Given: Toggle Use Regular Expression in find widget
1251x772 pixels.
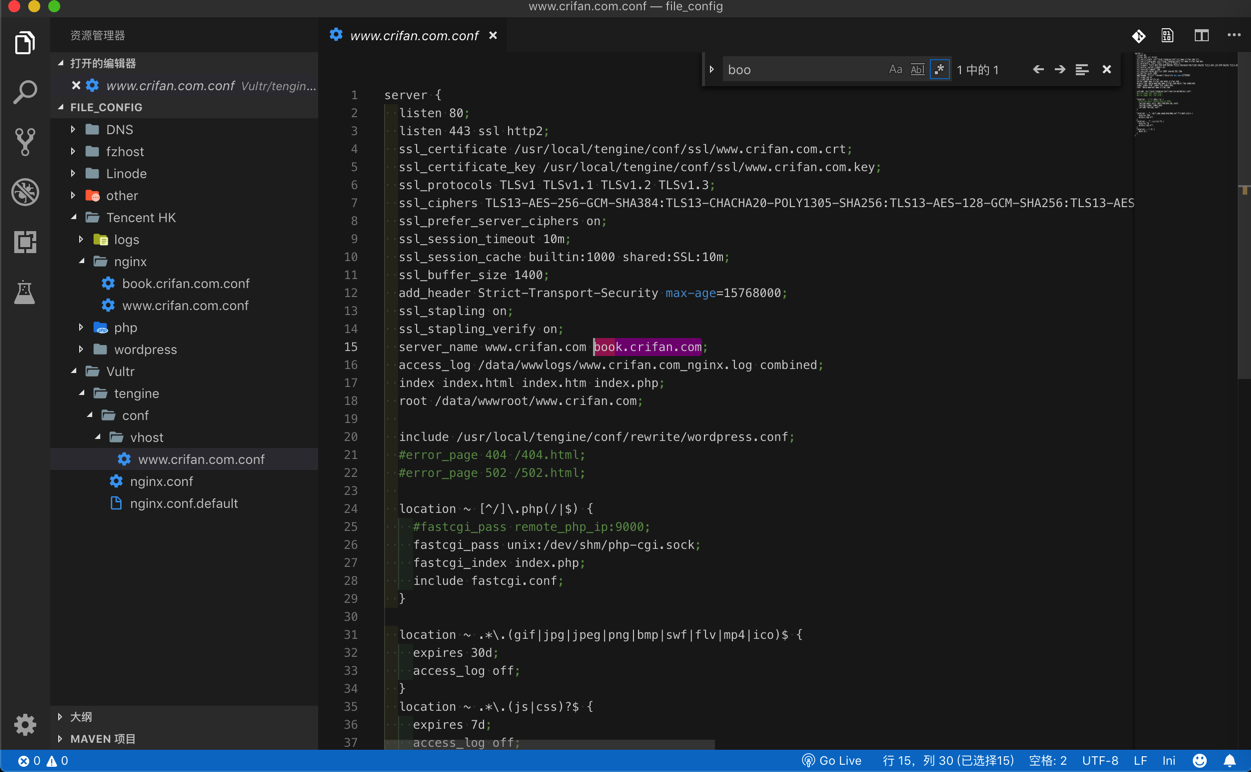Looking at the screenshot, I should point(939,70).
